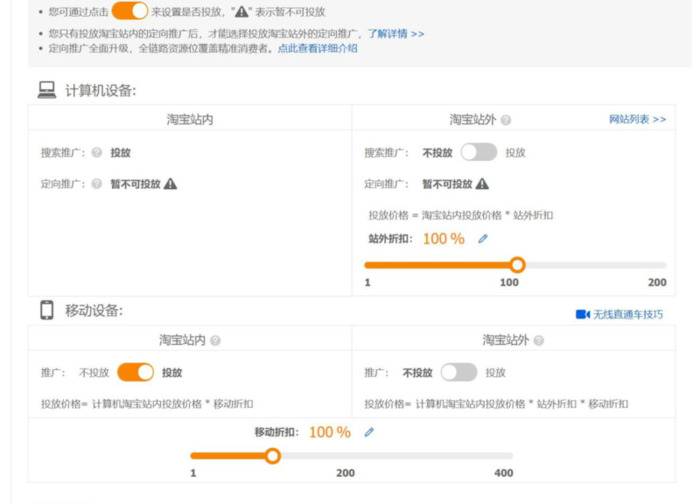
Task: Edit 站外折扣 with the pencil icon
Action: coord(483,239)
